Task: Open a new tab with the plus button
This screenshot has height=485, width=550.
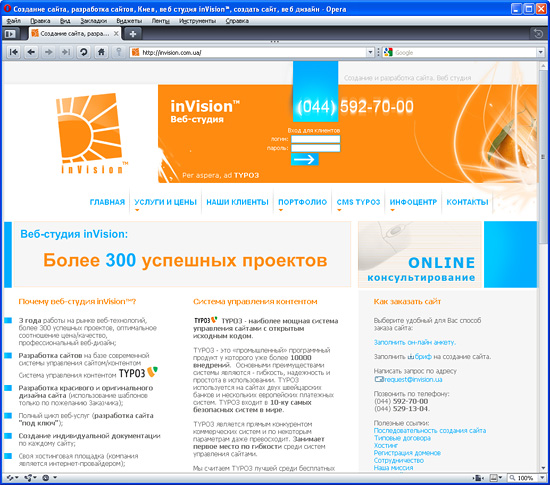Action: 133,34
